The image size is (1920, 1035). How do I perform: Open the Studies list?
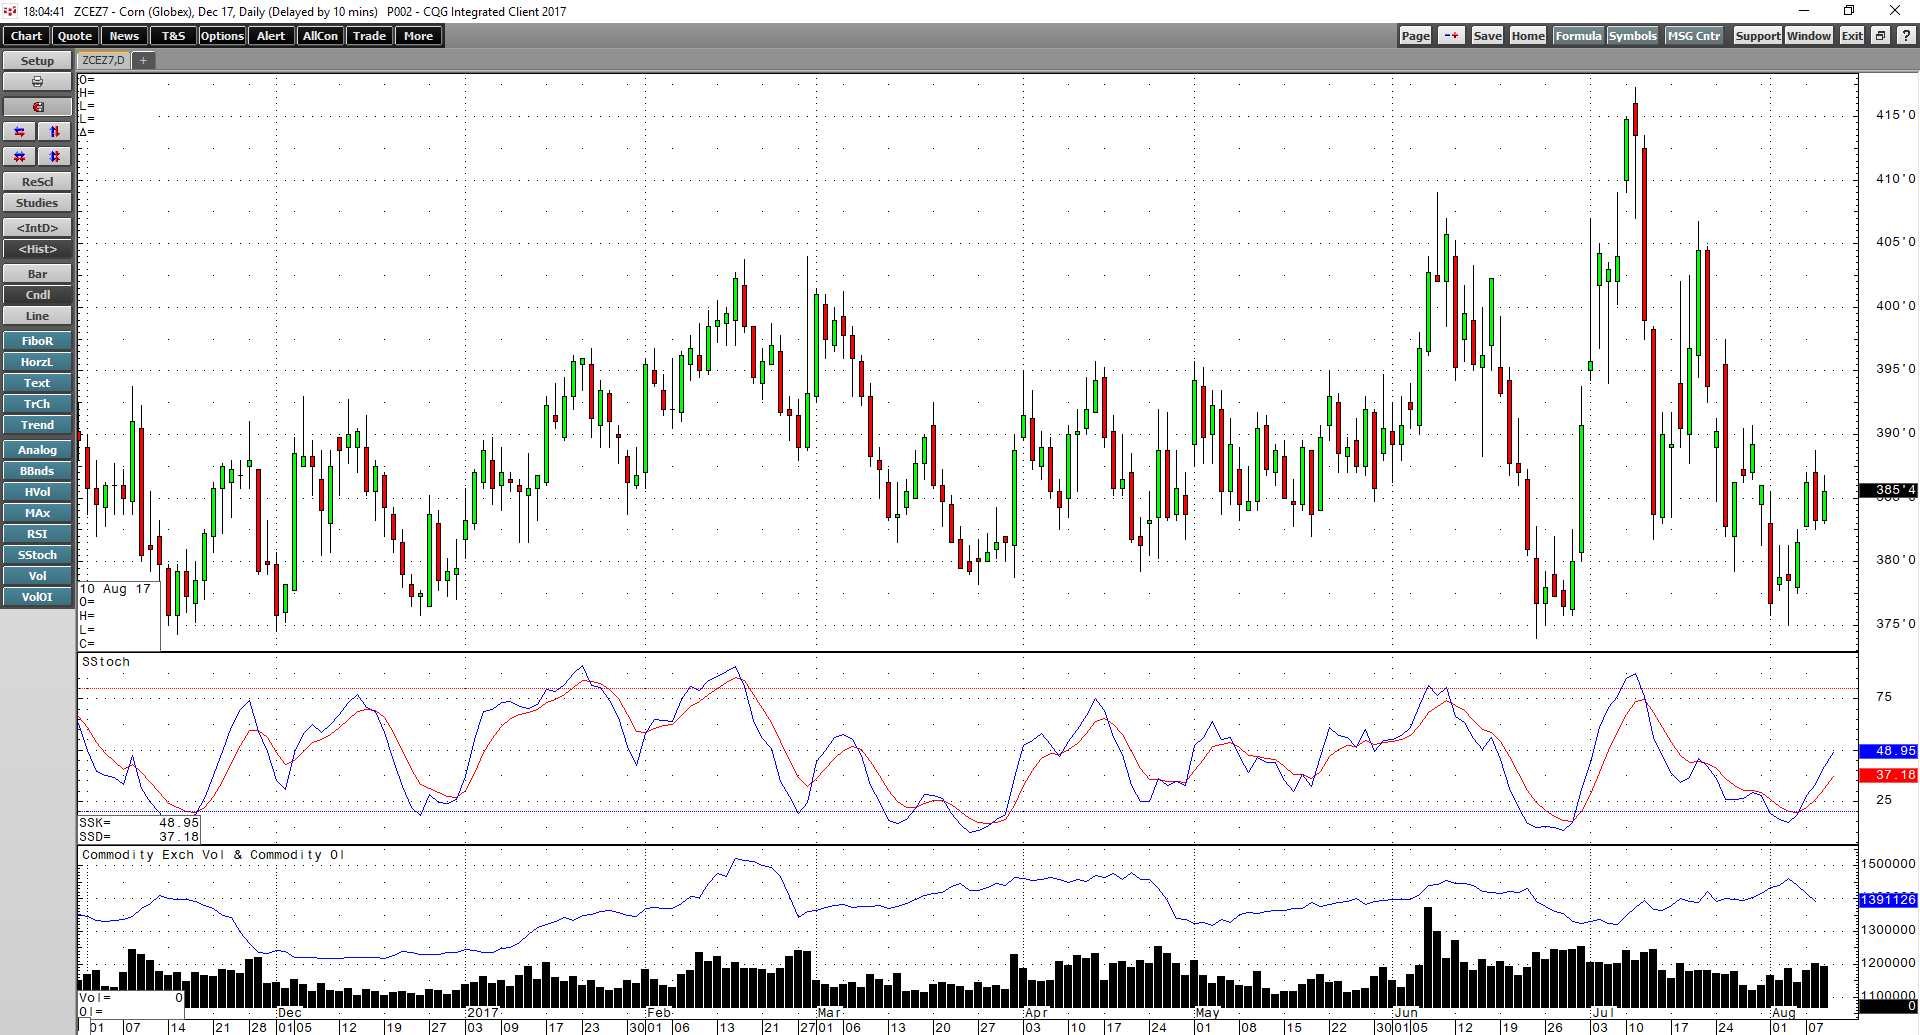pyautogui.click(x=37, y=203)
